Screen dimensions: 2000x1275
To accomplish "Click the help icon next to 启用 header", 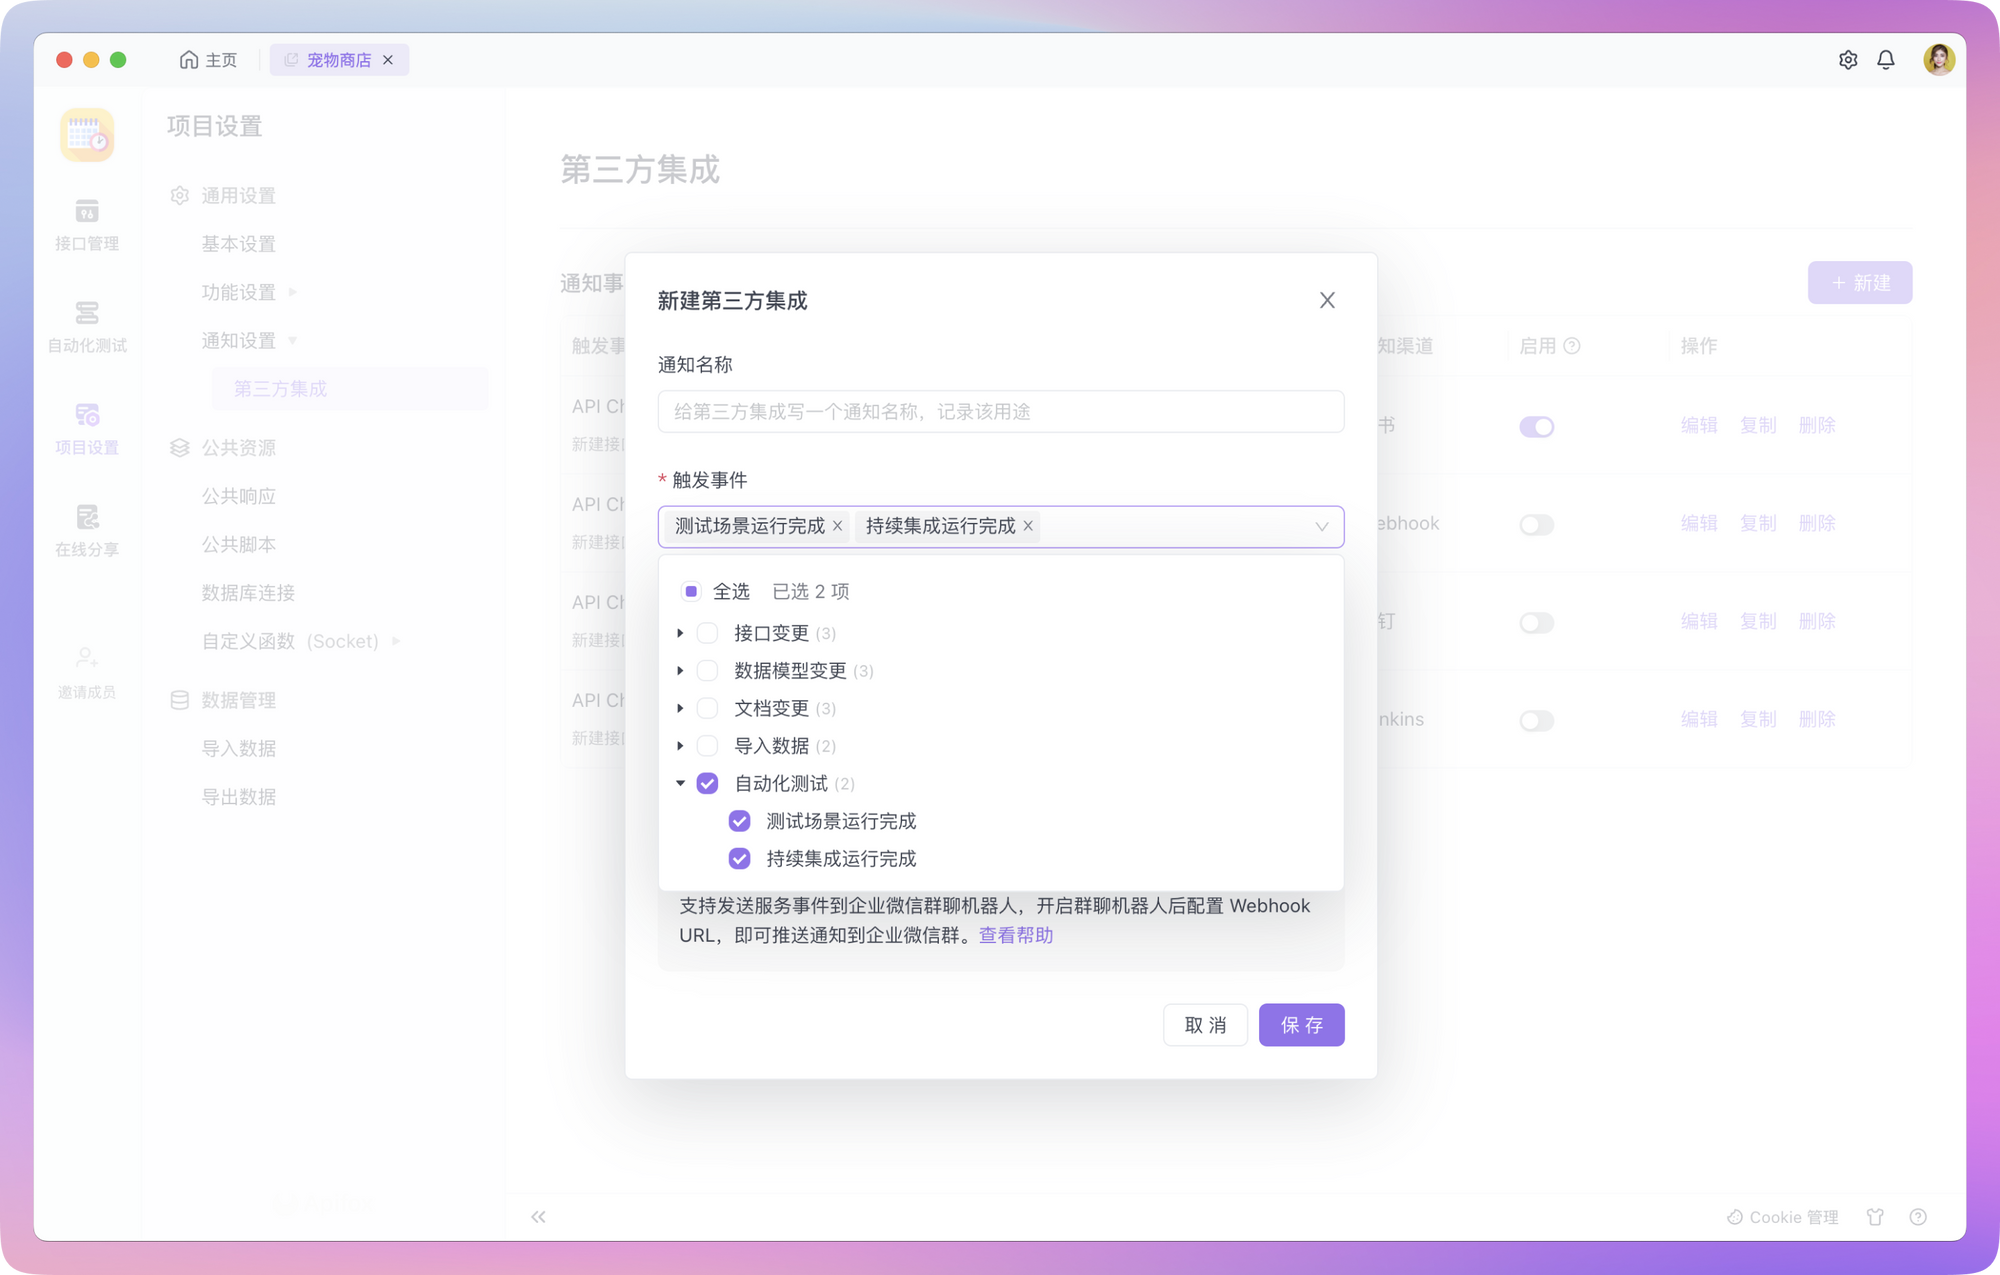I will tap(1572, 346).
